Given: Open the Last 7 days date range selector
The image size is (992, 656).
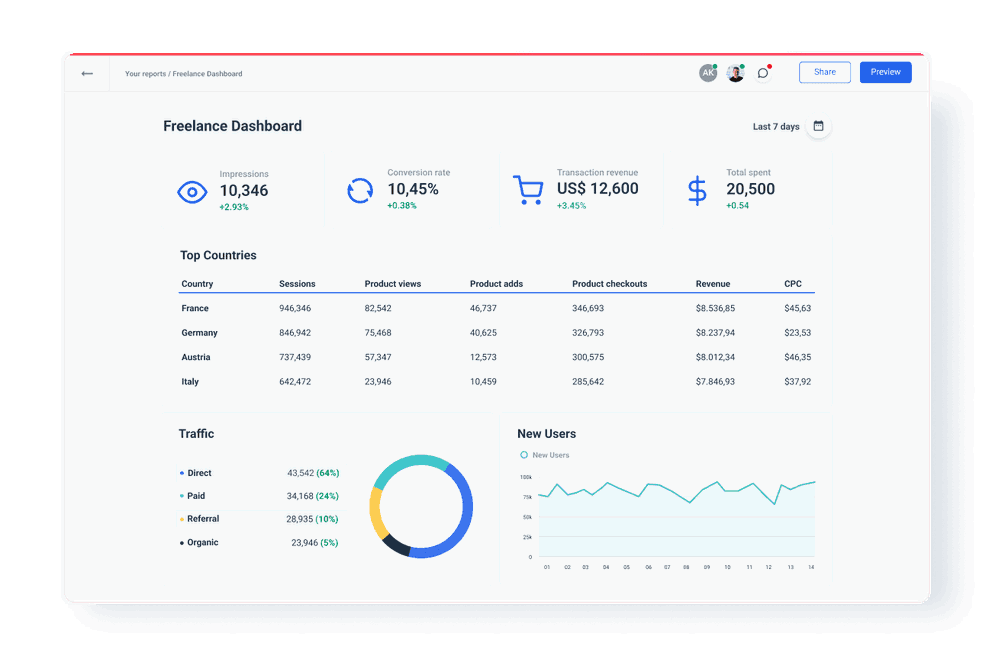Looking at the screenshot, I should tap(774, 126).
